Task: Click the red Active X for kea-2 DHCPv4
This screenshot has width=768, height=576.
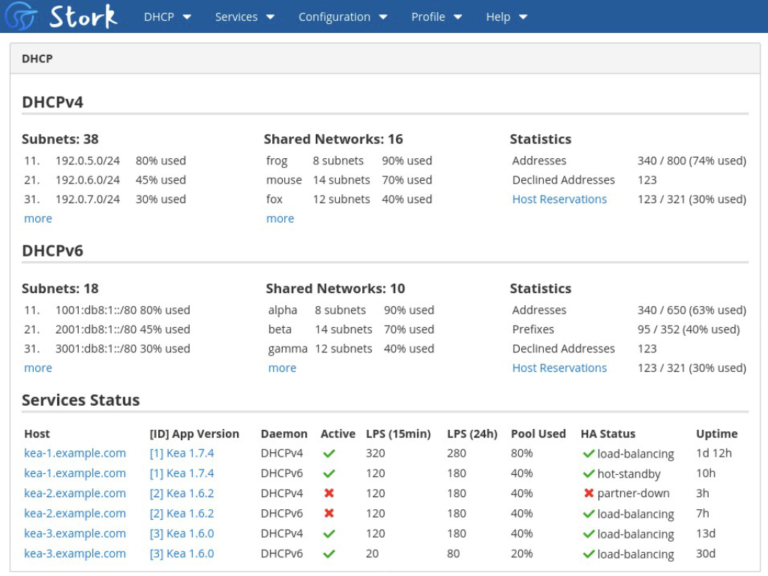Action: point(328,494)
